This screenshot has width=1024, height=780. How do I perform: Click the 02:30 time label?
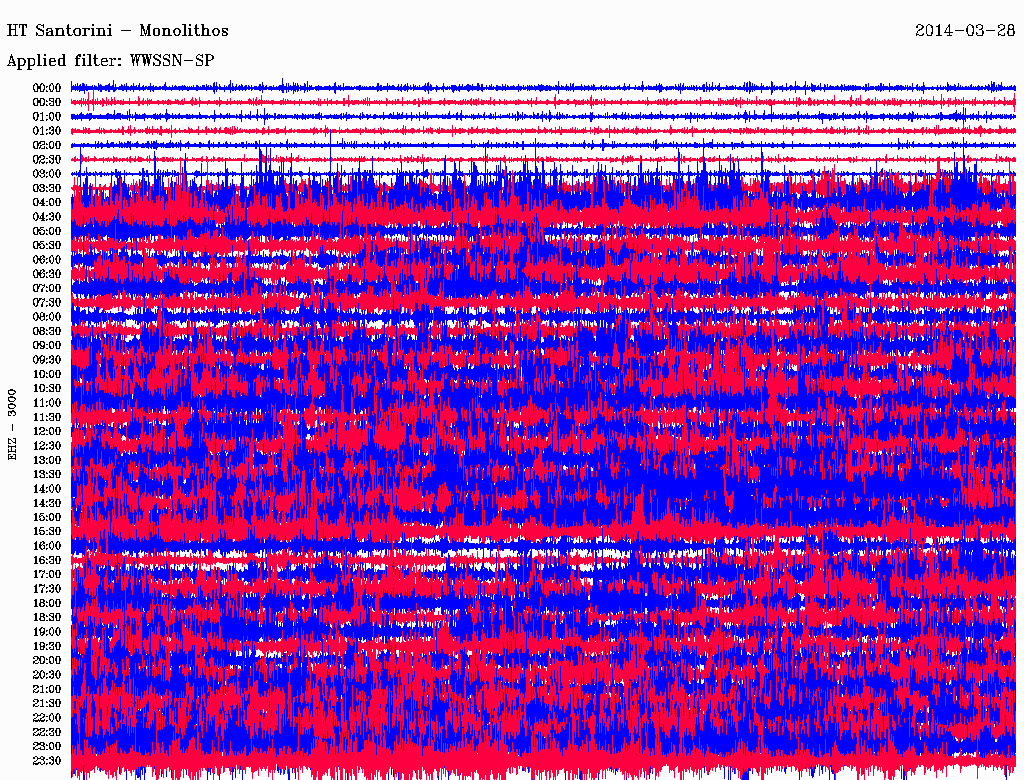pos(47,160)
